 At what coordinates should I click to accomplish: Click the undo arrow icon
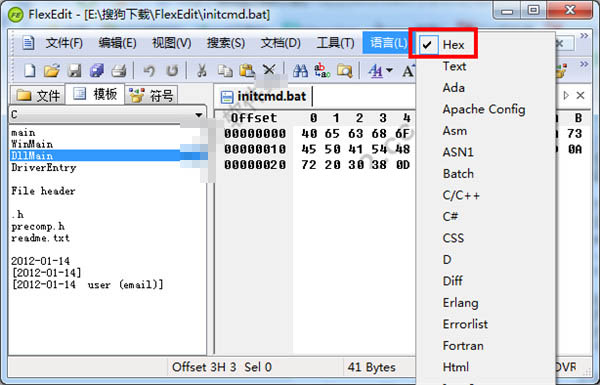pos(149,71)
